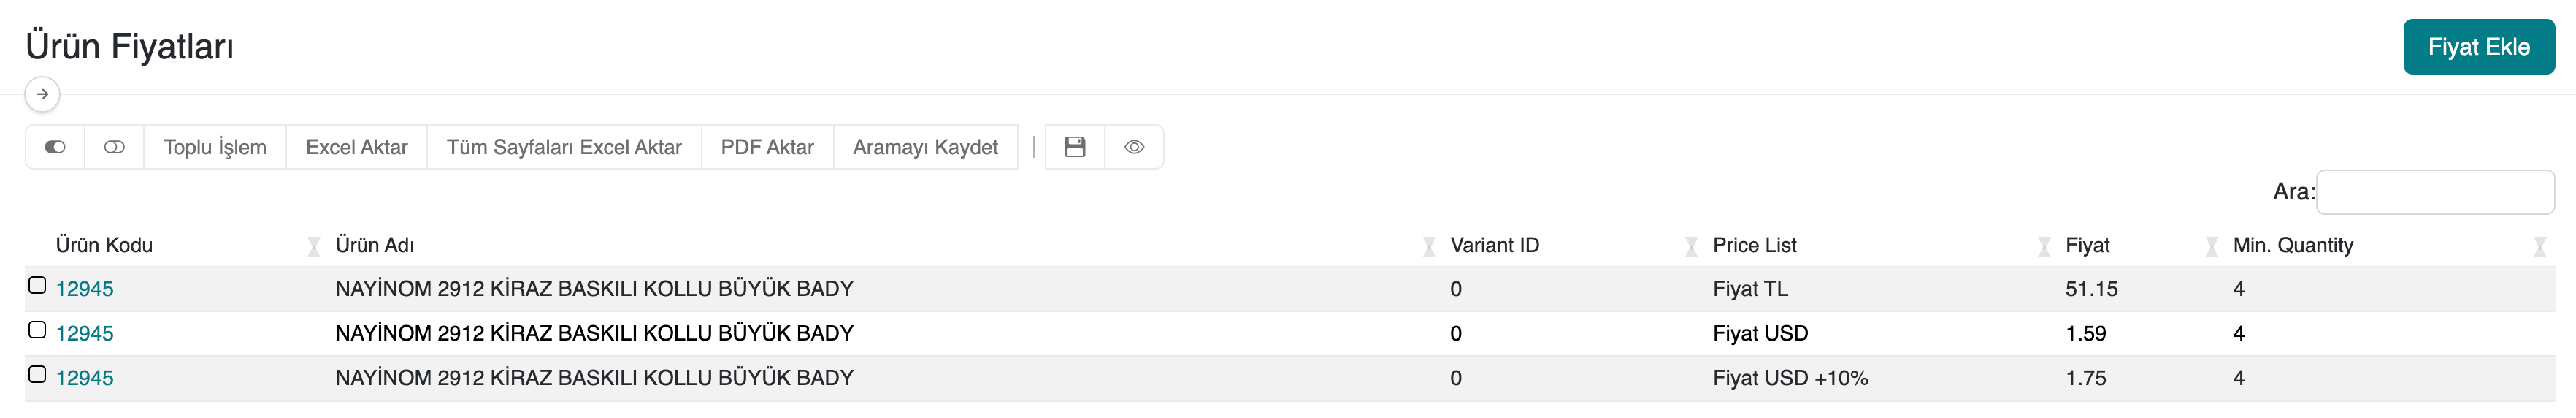Sort by the Price List column icon
Viewport: 2576px width, 418px height.
tap(2044, 246)
